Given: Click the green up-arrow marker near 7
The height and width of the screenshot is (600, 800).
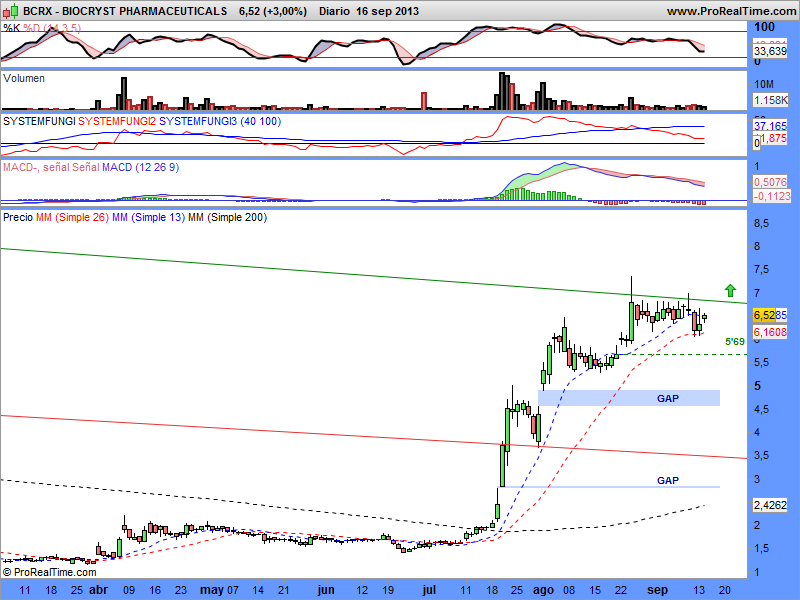Looking at the screenshot, I should pyautogui.click(x=730, y=290).
